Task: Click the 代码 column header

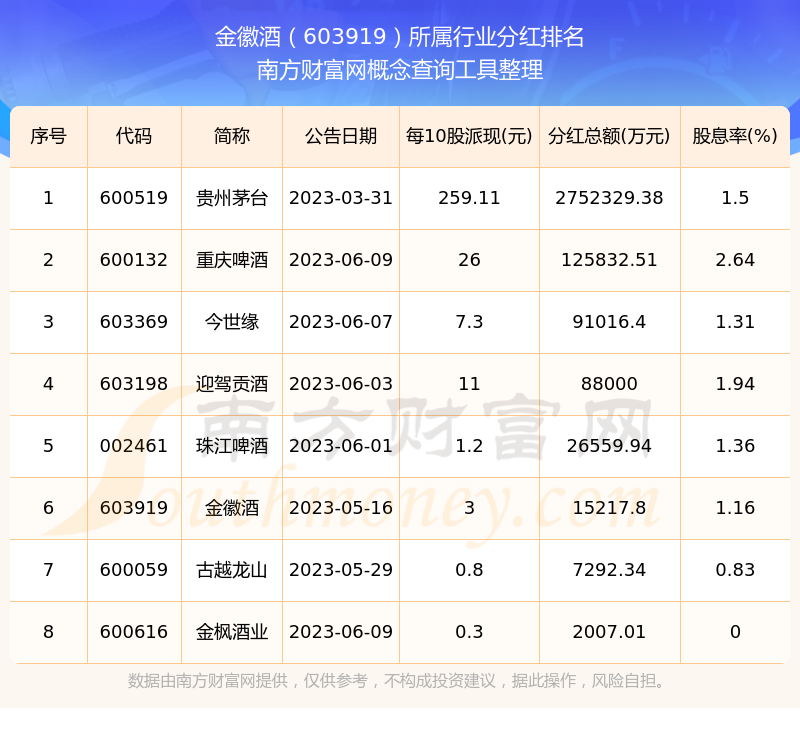Action: click(134, 136)
